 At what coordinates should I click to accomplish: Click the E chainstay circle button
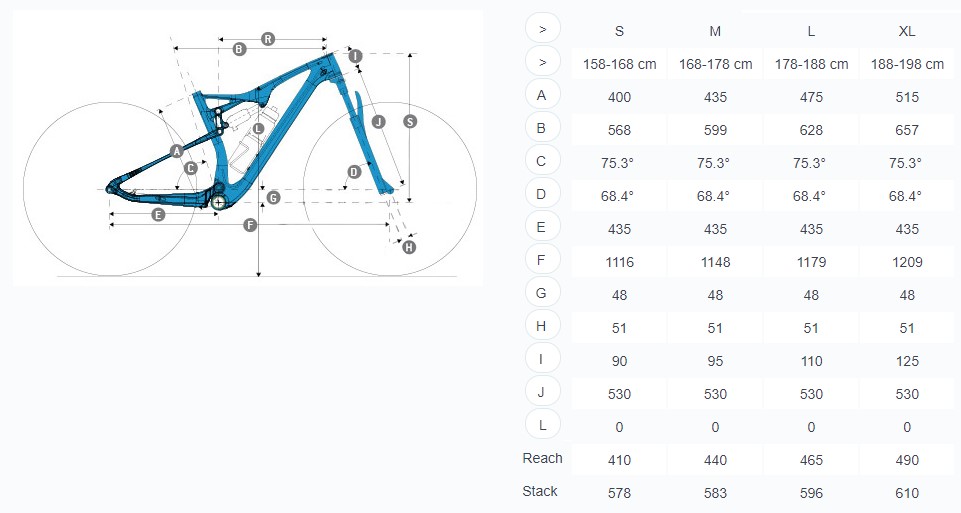pos(542,228)
